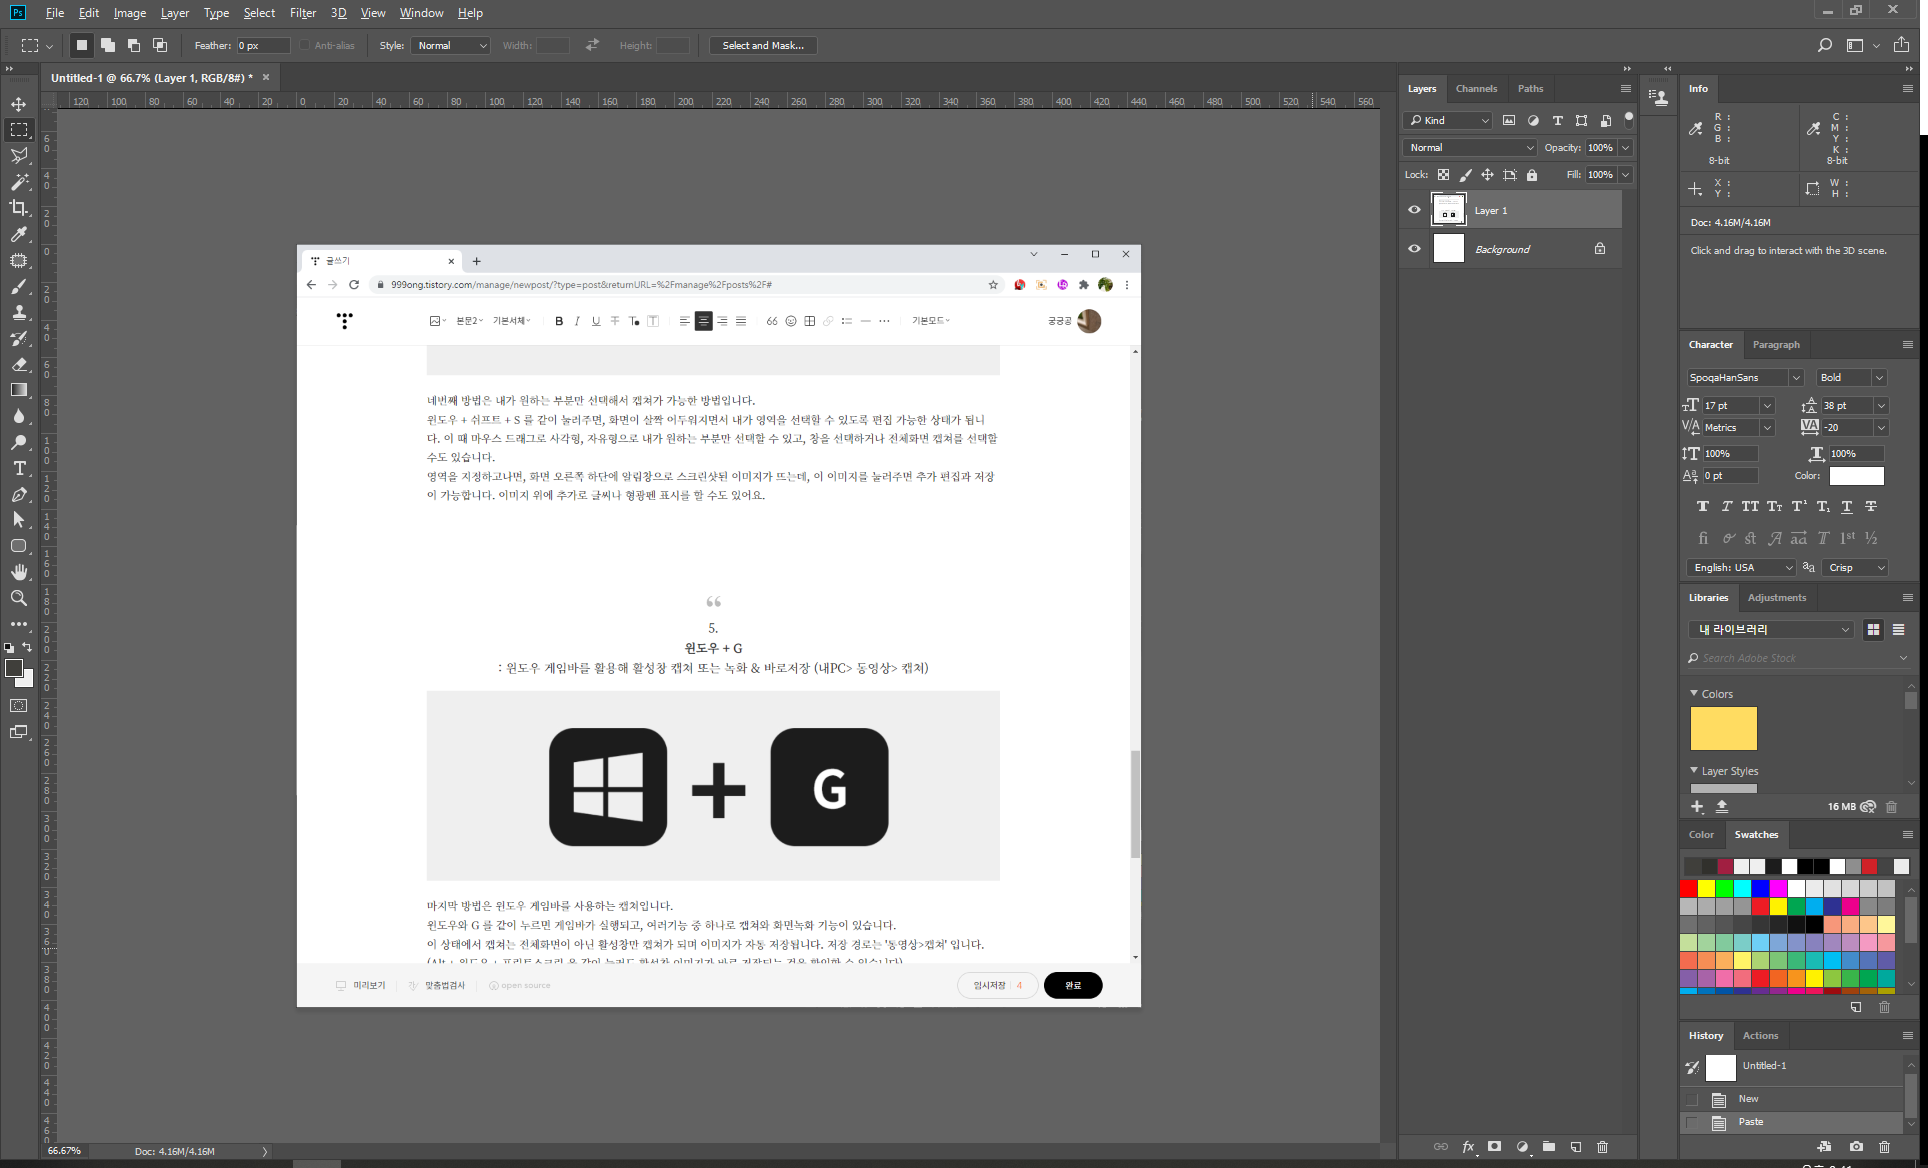The image size is (1928, 1168).
Task: Switch to the Adjustments tab
Action: (1776, 597)
